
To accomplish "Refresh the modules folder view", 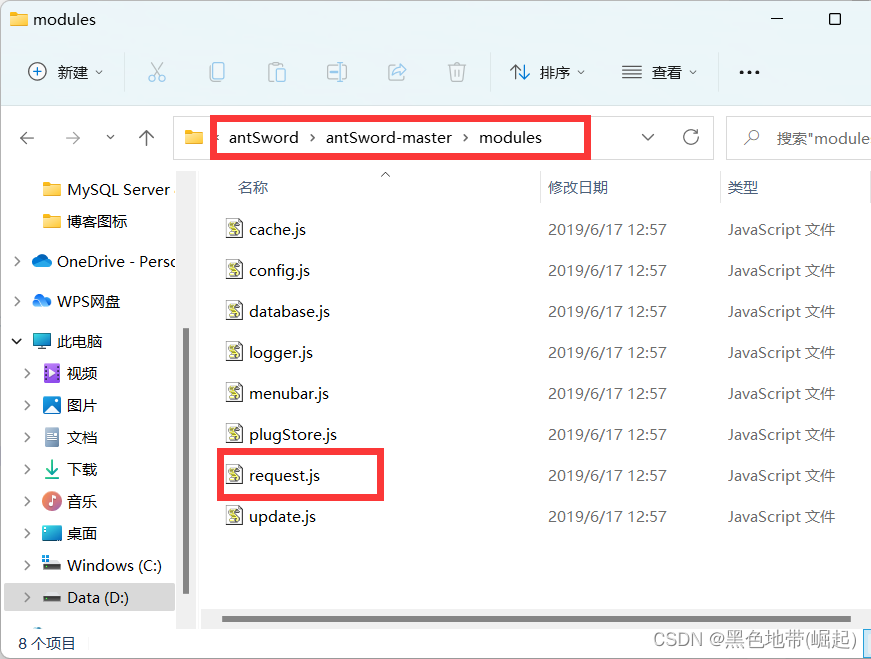I will point(690,137).
